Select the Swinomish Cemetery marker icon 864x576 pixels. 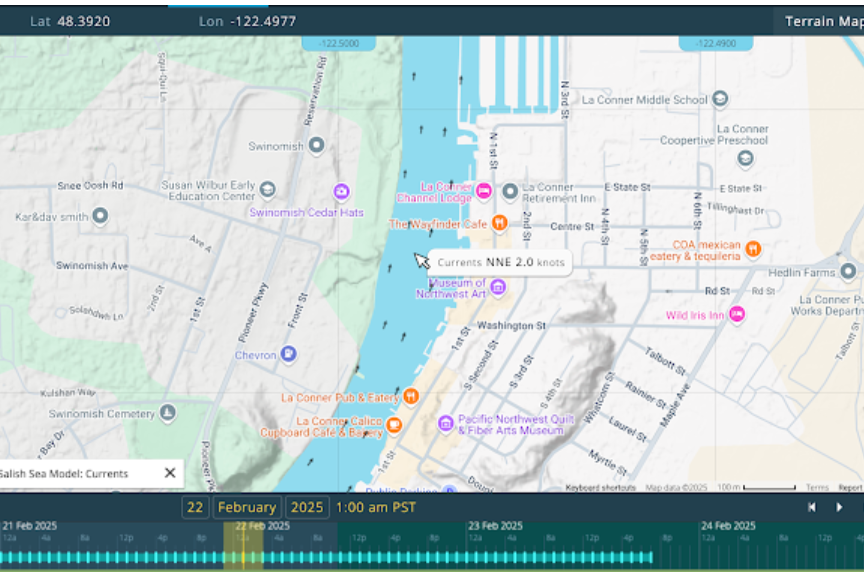click(168, 412)
